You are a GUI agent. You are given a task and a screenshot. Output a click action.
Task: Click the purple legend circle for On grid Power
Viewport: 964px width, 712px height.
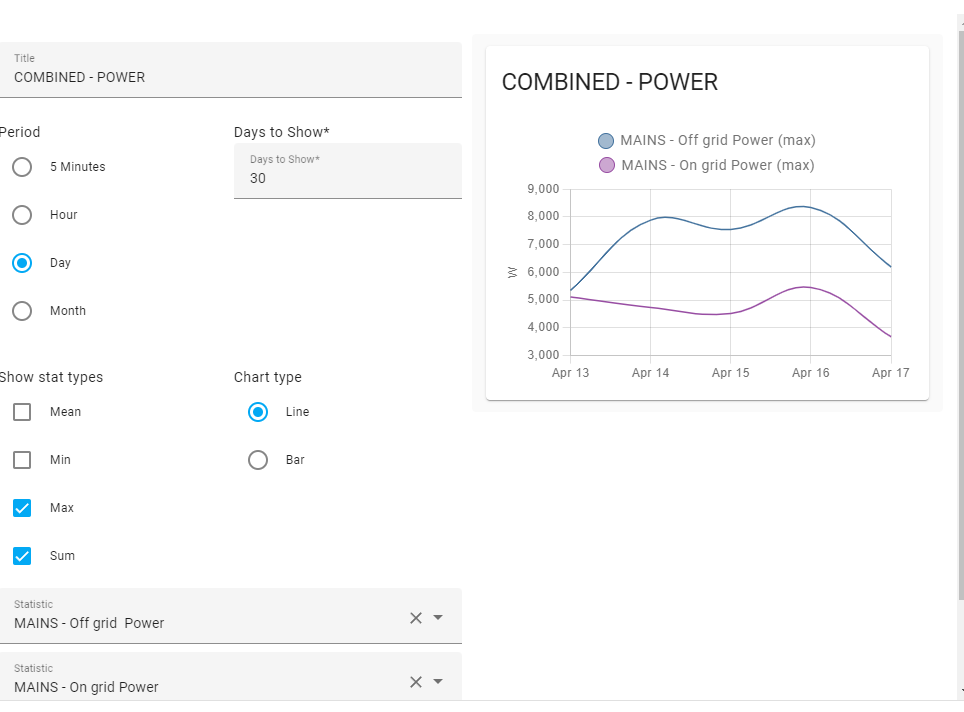click(x=606, y=165)
